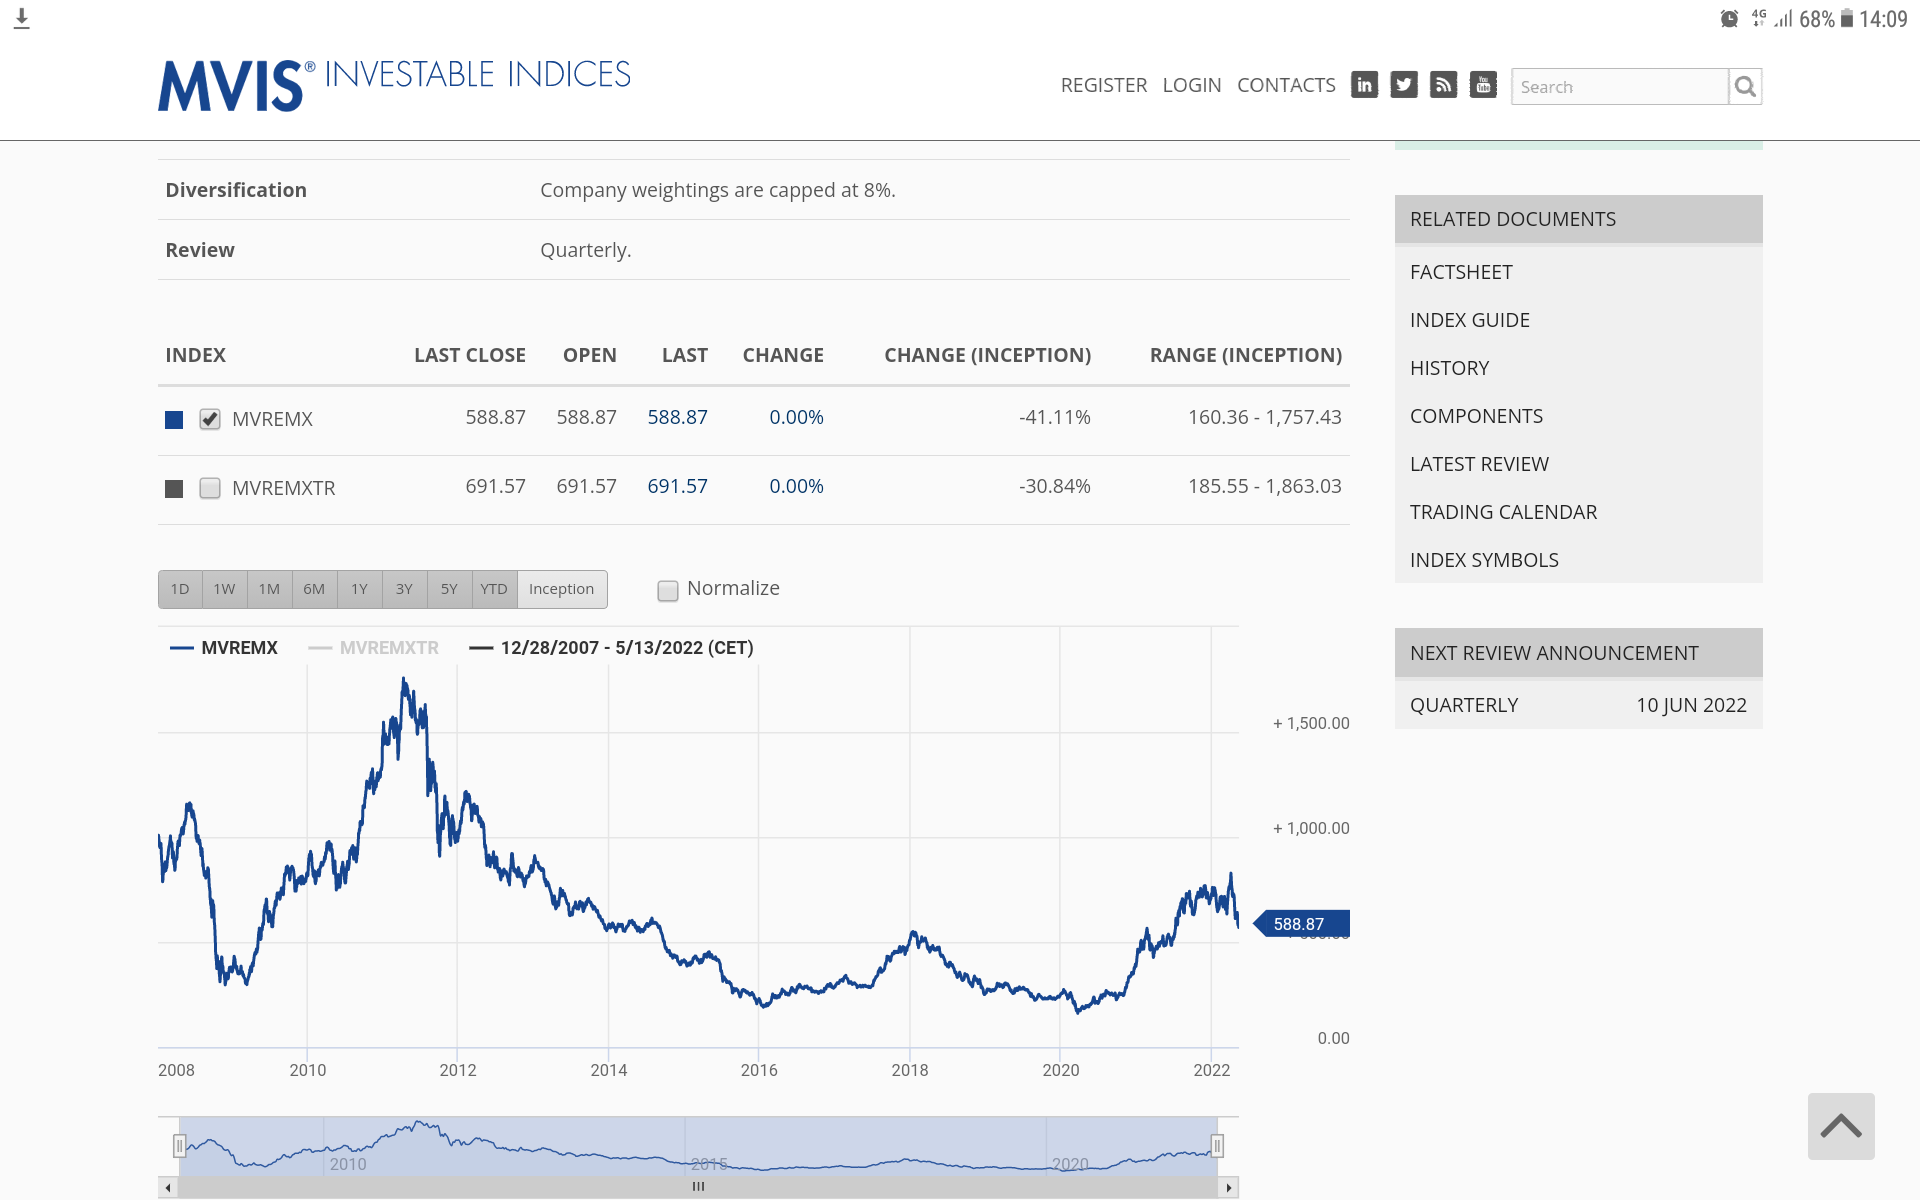
Task: Click the search magnifier icon
Action: click(1745, 87)
